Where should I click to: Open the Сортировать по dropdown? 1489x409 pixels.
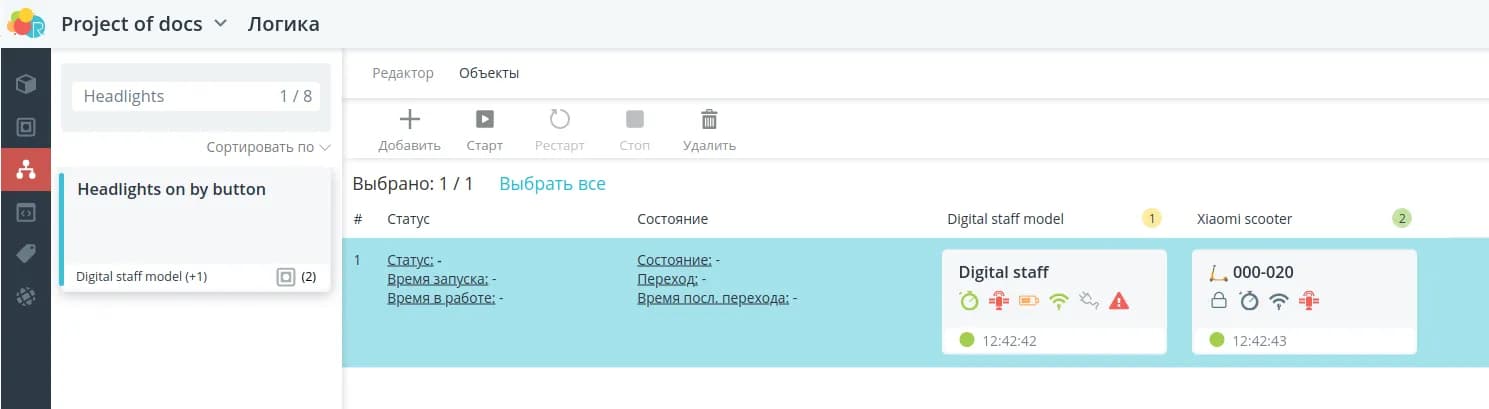click(267, 147)
